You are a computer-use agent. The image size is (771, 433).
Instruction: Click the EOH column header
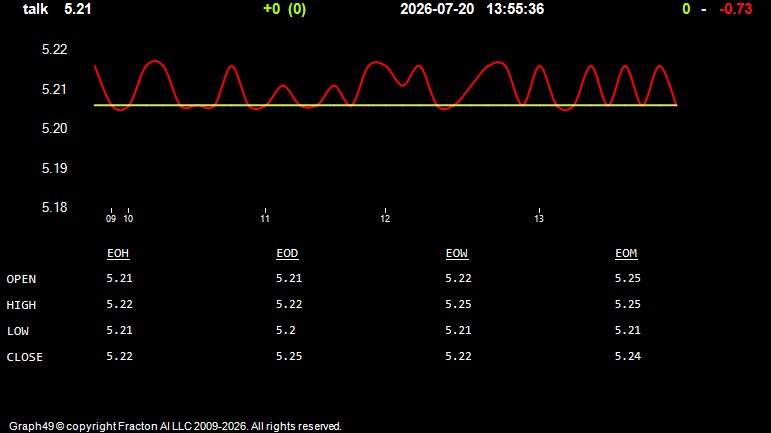118,253
